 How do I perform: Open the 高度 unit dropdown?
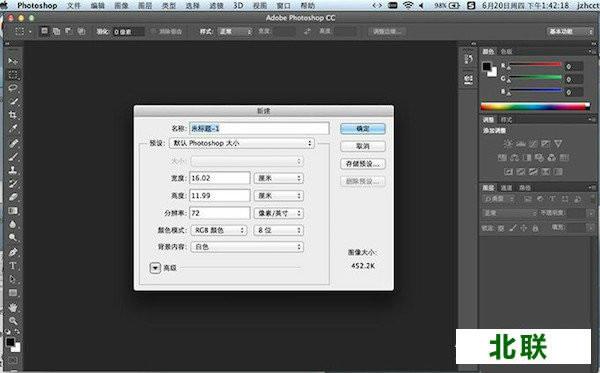[x=279, y=195]
